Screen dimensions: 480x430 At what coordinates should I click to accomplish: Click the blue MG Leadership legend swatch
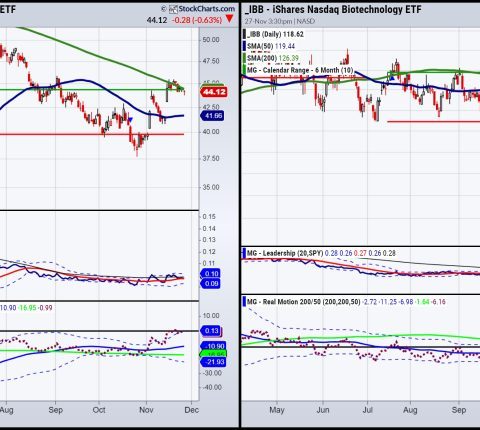click(245, 253)
